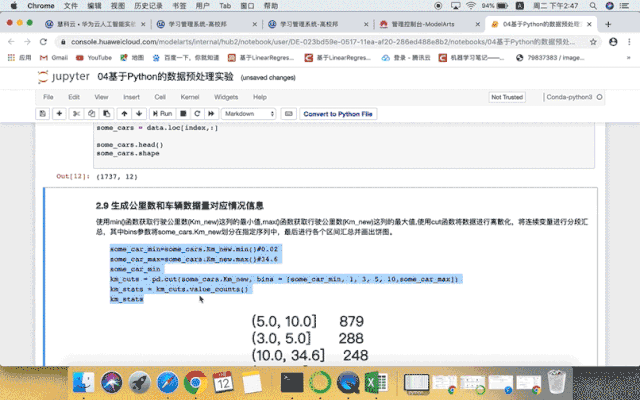Click the Not Trusted notebook button
Viewport: 640px width, 400px height.
pos(507,97)
